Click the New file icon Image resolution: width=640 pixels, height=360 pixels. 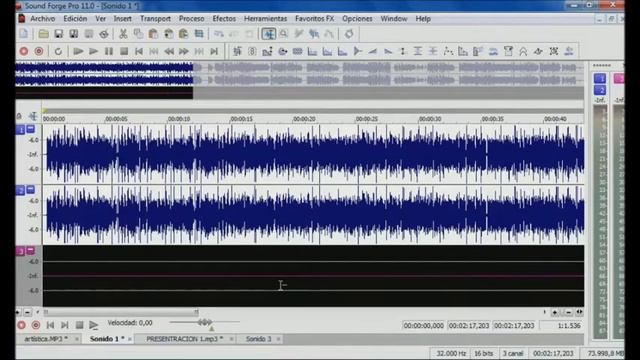[24, 34]
